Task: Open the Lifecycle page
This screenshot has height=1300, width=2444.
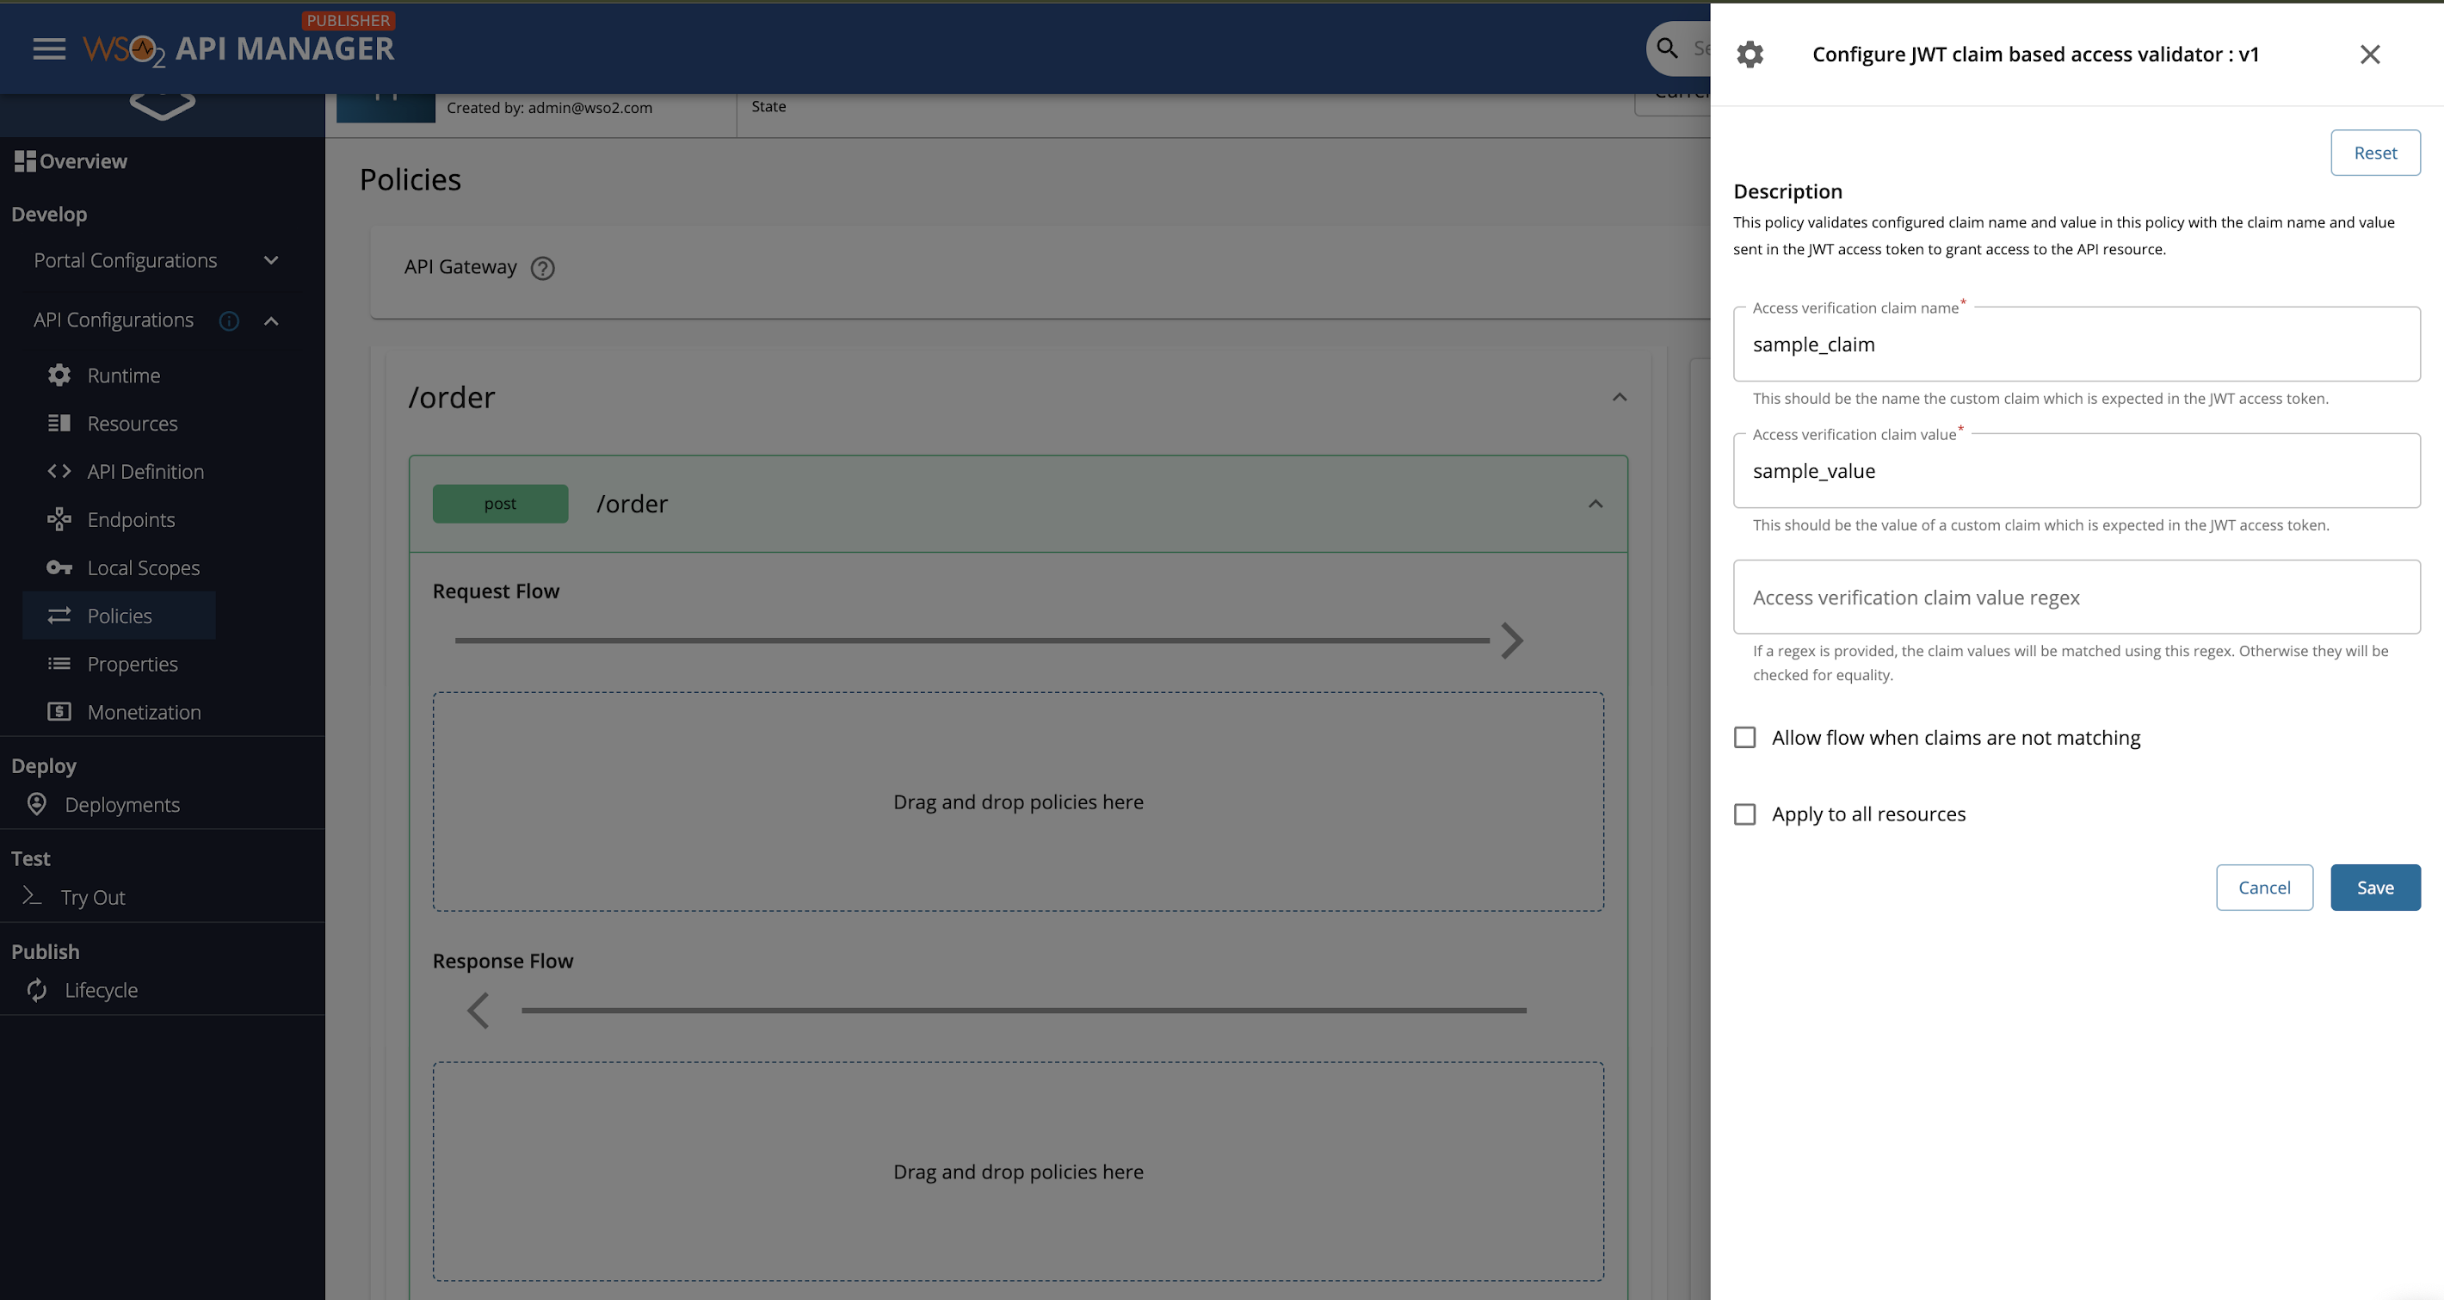Action: point(100,989)
